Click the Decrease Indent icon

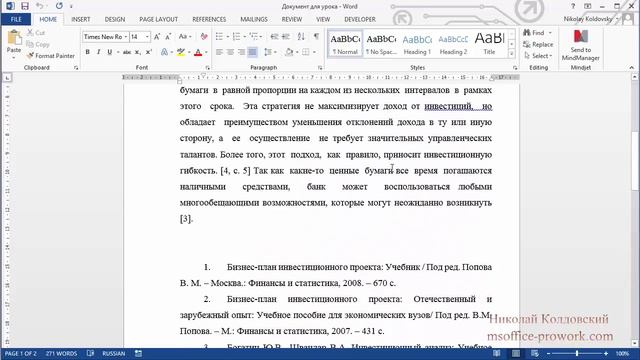[x=274, y=37]
